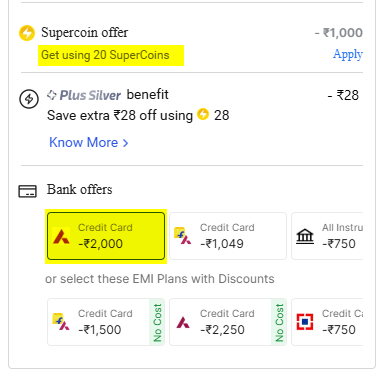This screenshot has height=382, width=381.
Task: Click the Plus Silver benefit bolt icon
Action: (29, 99)
